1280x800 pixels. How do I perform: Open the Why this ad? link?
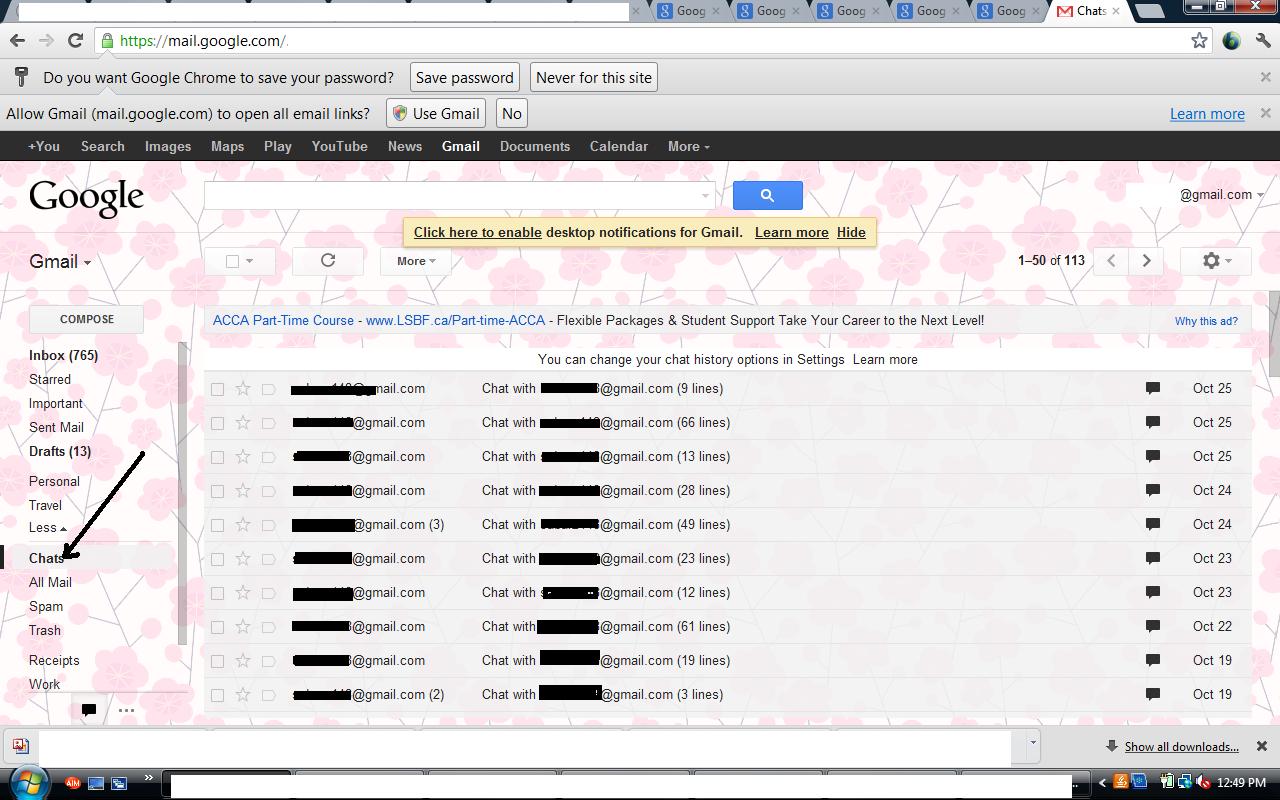(1206, 321)
